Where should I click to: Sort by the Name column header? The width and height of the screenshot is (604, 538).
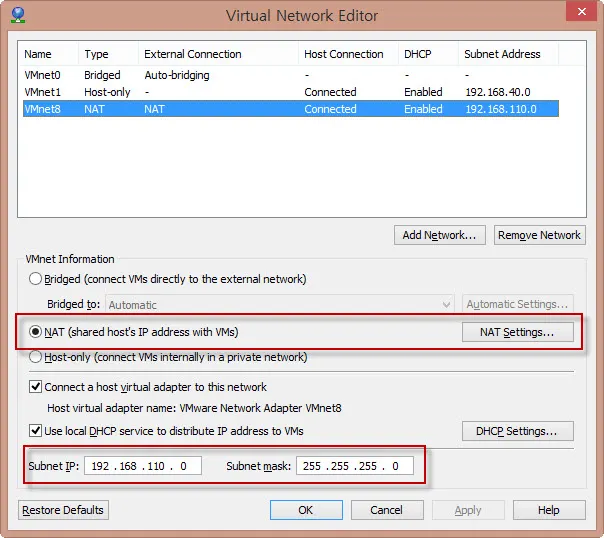coord(49,54)
